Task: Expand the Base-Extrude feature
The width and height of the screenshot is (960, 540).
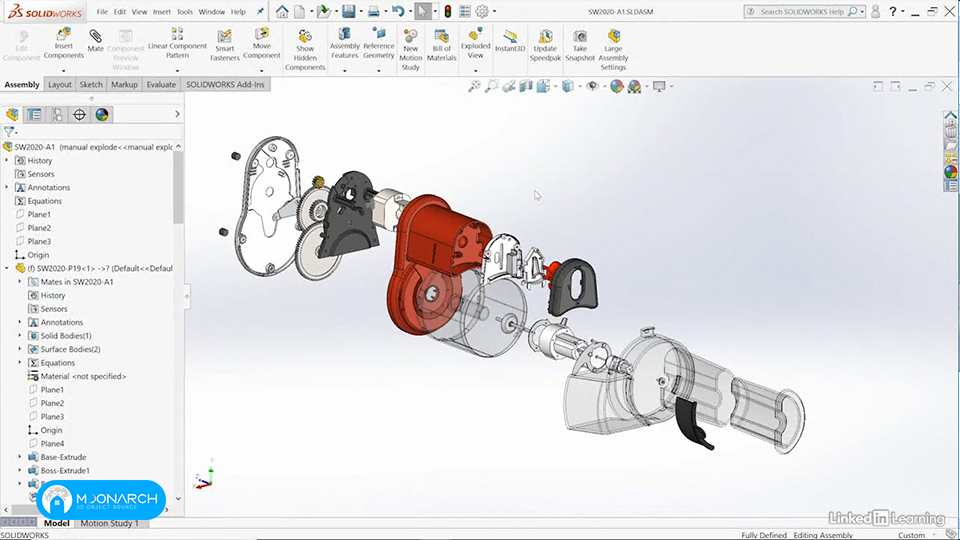Action: click(20, 457)
